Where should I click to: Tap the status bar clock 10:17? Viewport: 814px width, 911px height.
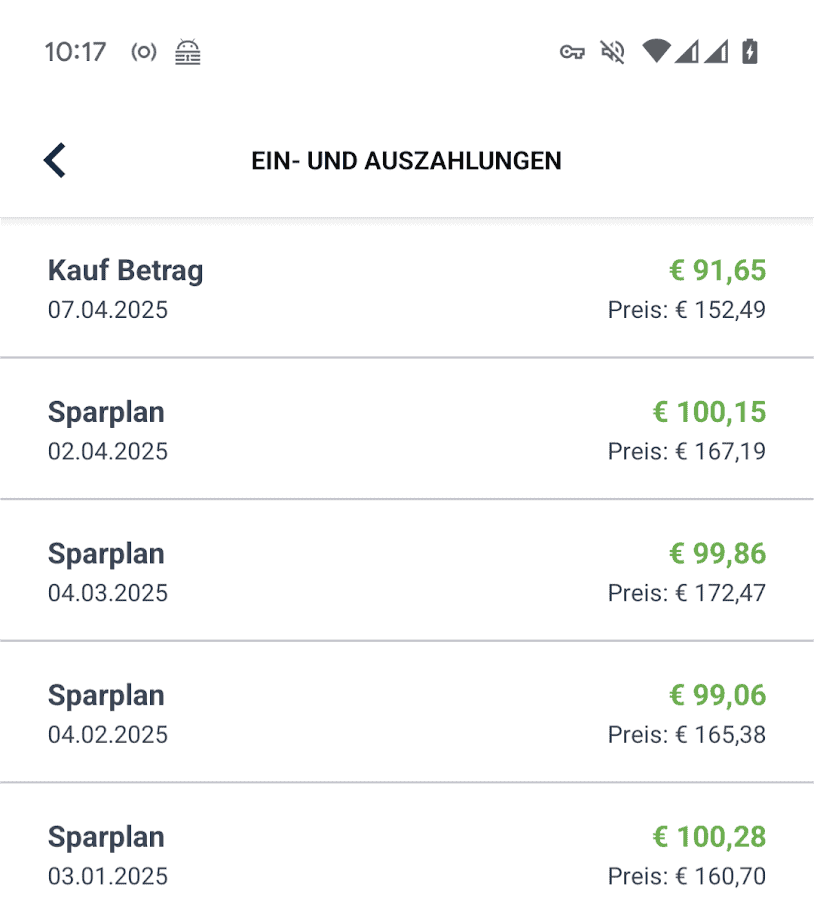[76, 52]
